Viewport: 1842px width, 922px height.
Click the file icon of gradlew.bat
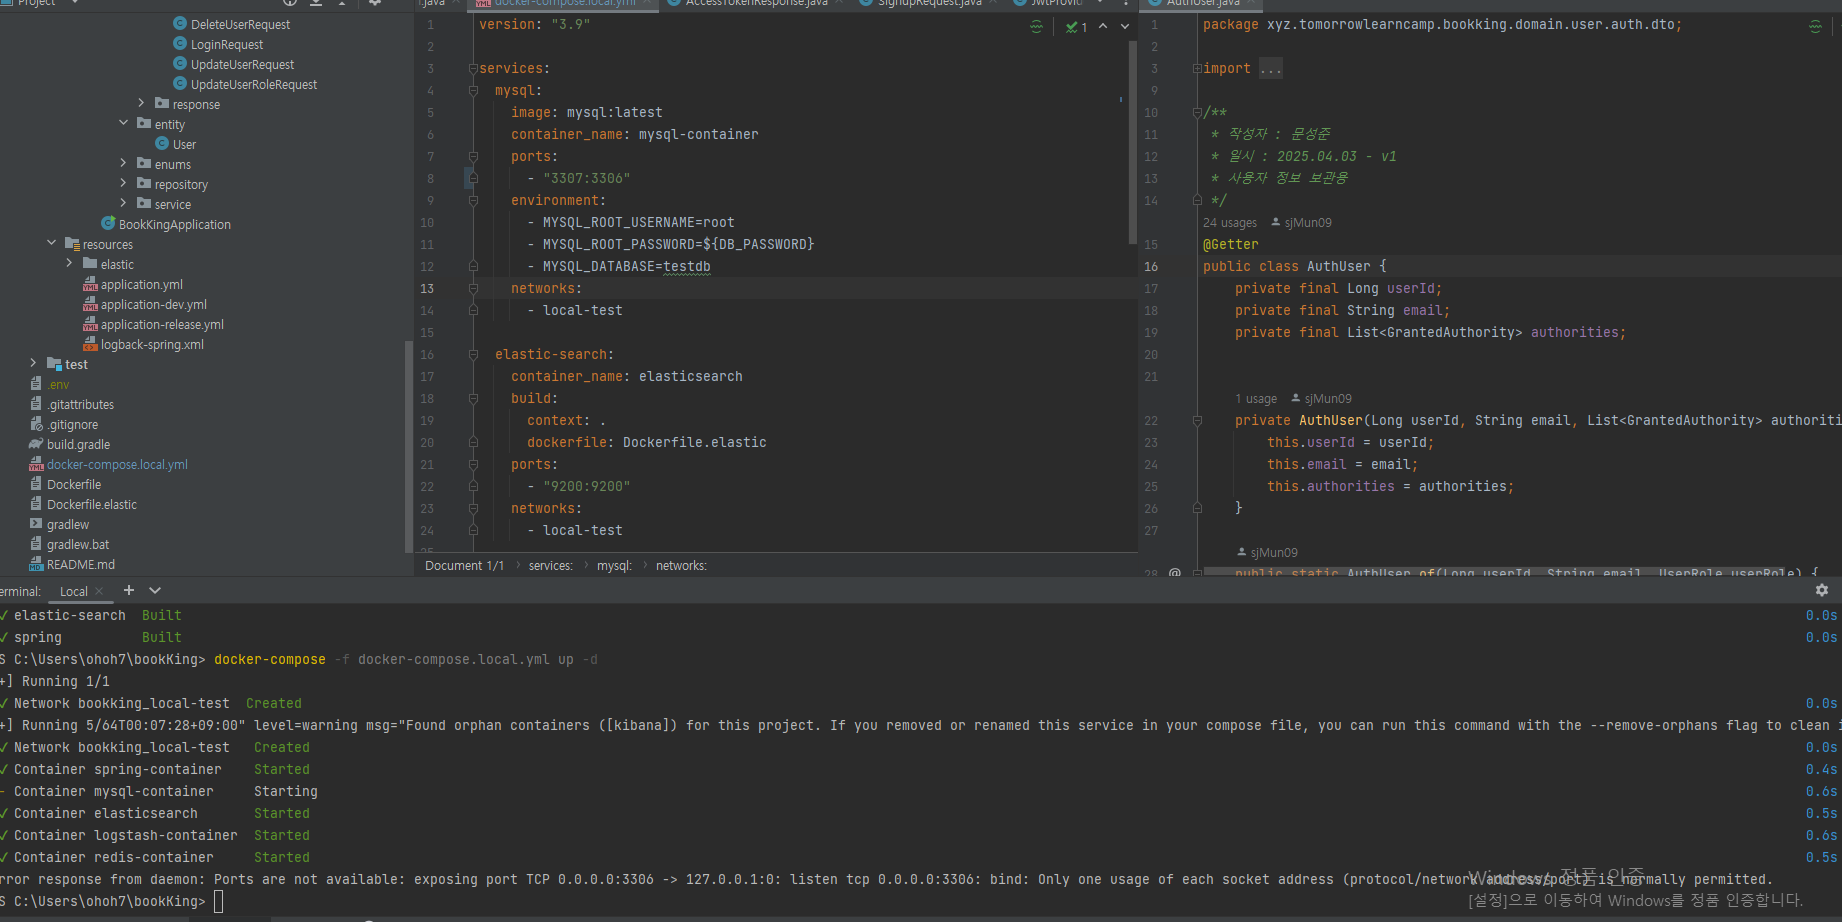pos(36,544)
